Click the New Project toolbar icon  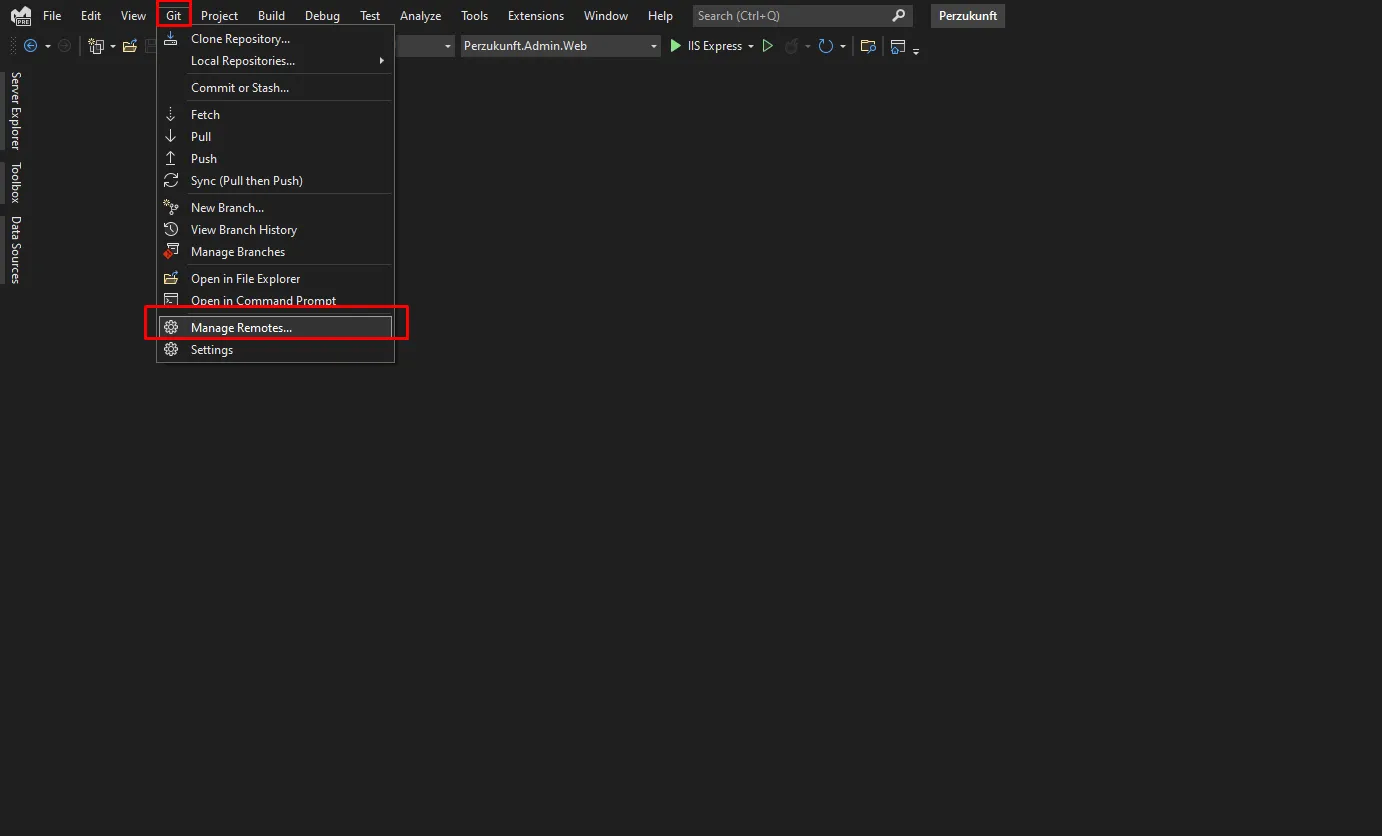[x=96, y=46]
